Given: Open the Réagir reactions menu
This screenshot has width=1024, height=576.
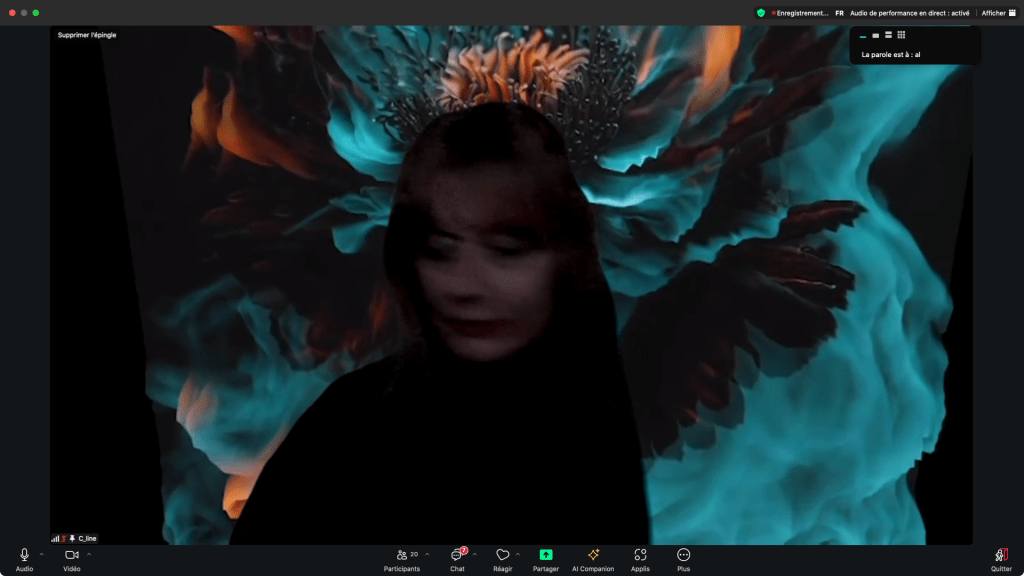Looking at the screenshot, I should coord(502,555).
